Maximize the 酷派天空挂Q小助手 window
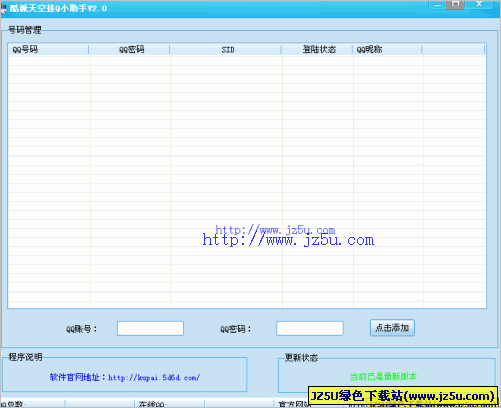Screen dimensions: 501x408 pos(455,4)
